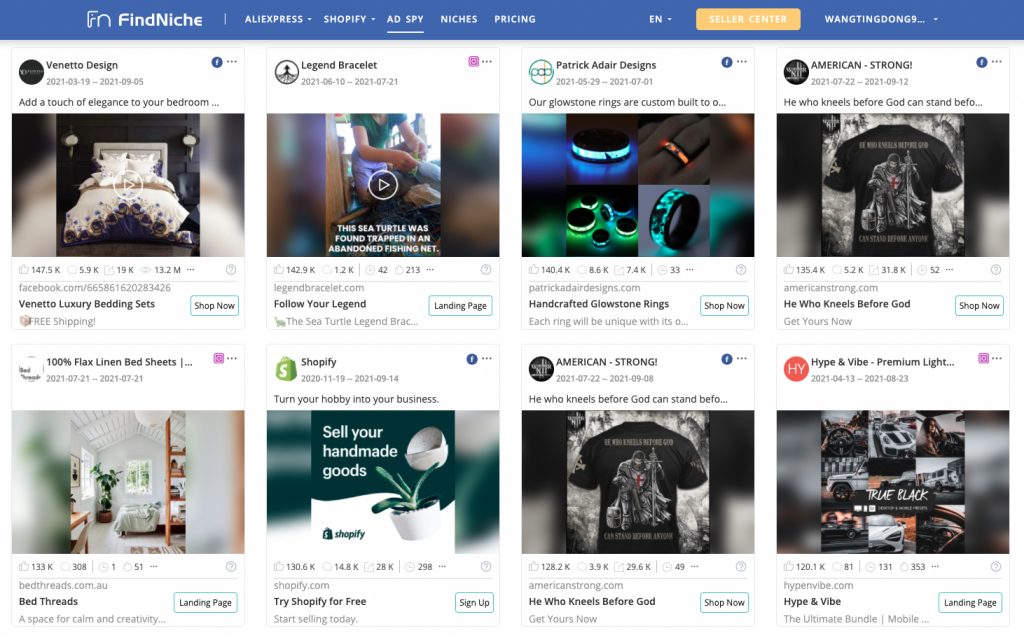Play the Venetto bedding video thumbnail
This screenshot has width=1024, height=640.
point(128,185)
